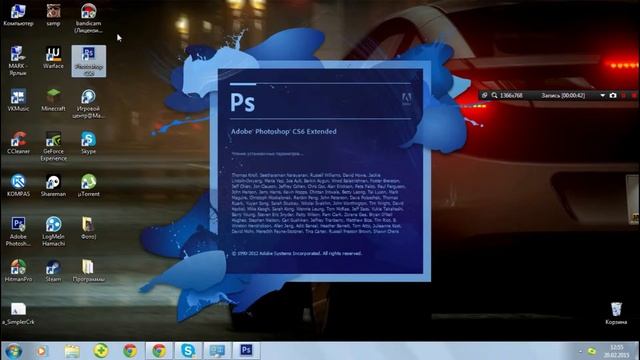The height and width of the screenshot is (360, 640).
Task: Select the Программы folder on desktop
Action: [x=88, y=271]
